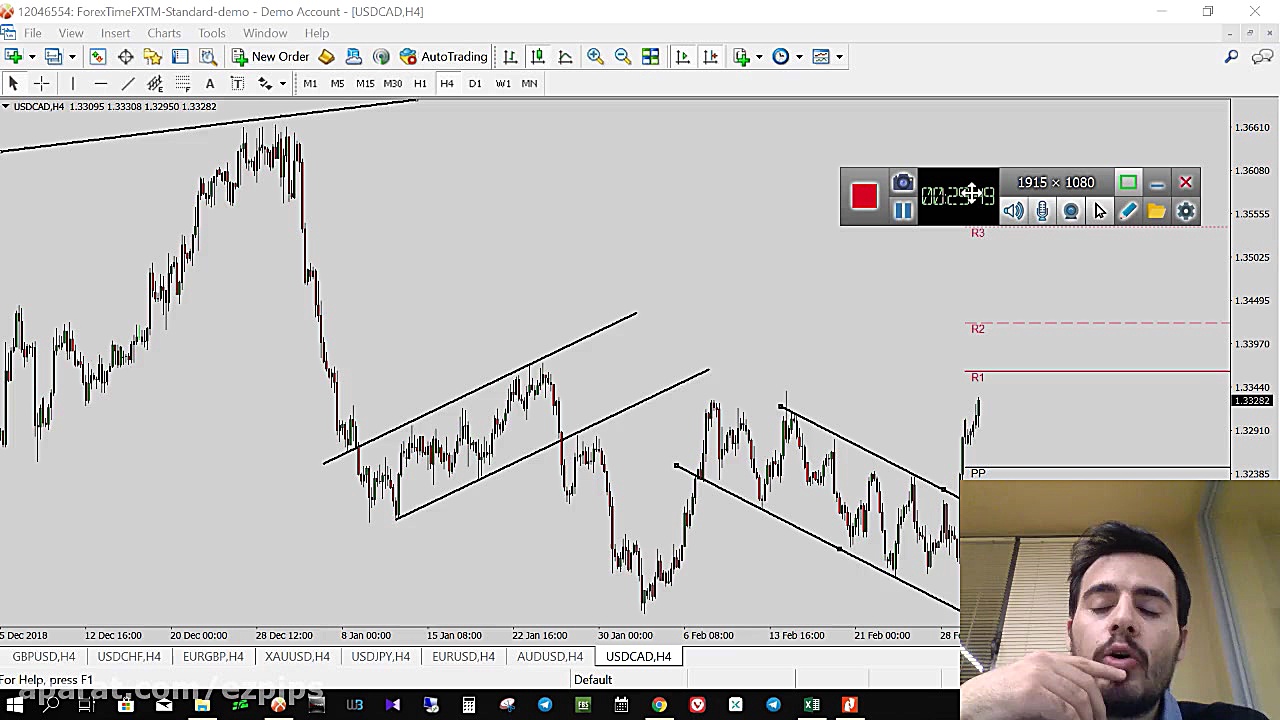Image resolution: width=1280 pixels, height=720 pixels.
Task: Zoom out on the chart
Action: [x=622, y=57]
